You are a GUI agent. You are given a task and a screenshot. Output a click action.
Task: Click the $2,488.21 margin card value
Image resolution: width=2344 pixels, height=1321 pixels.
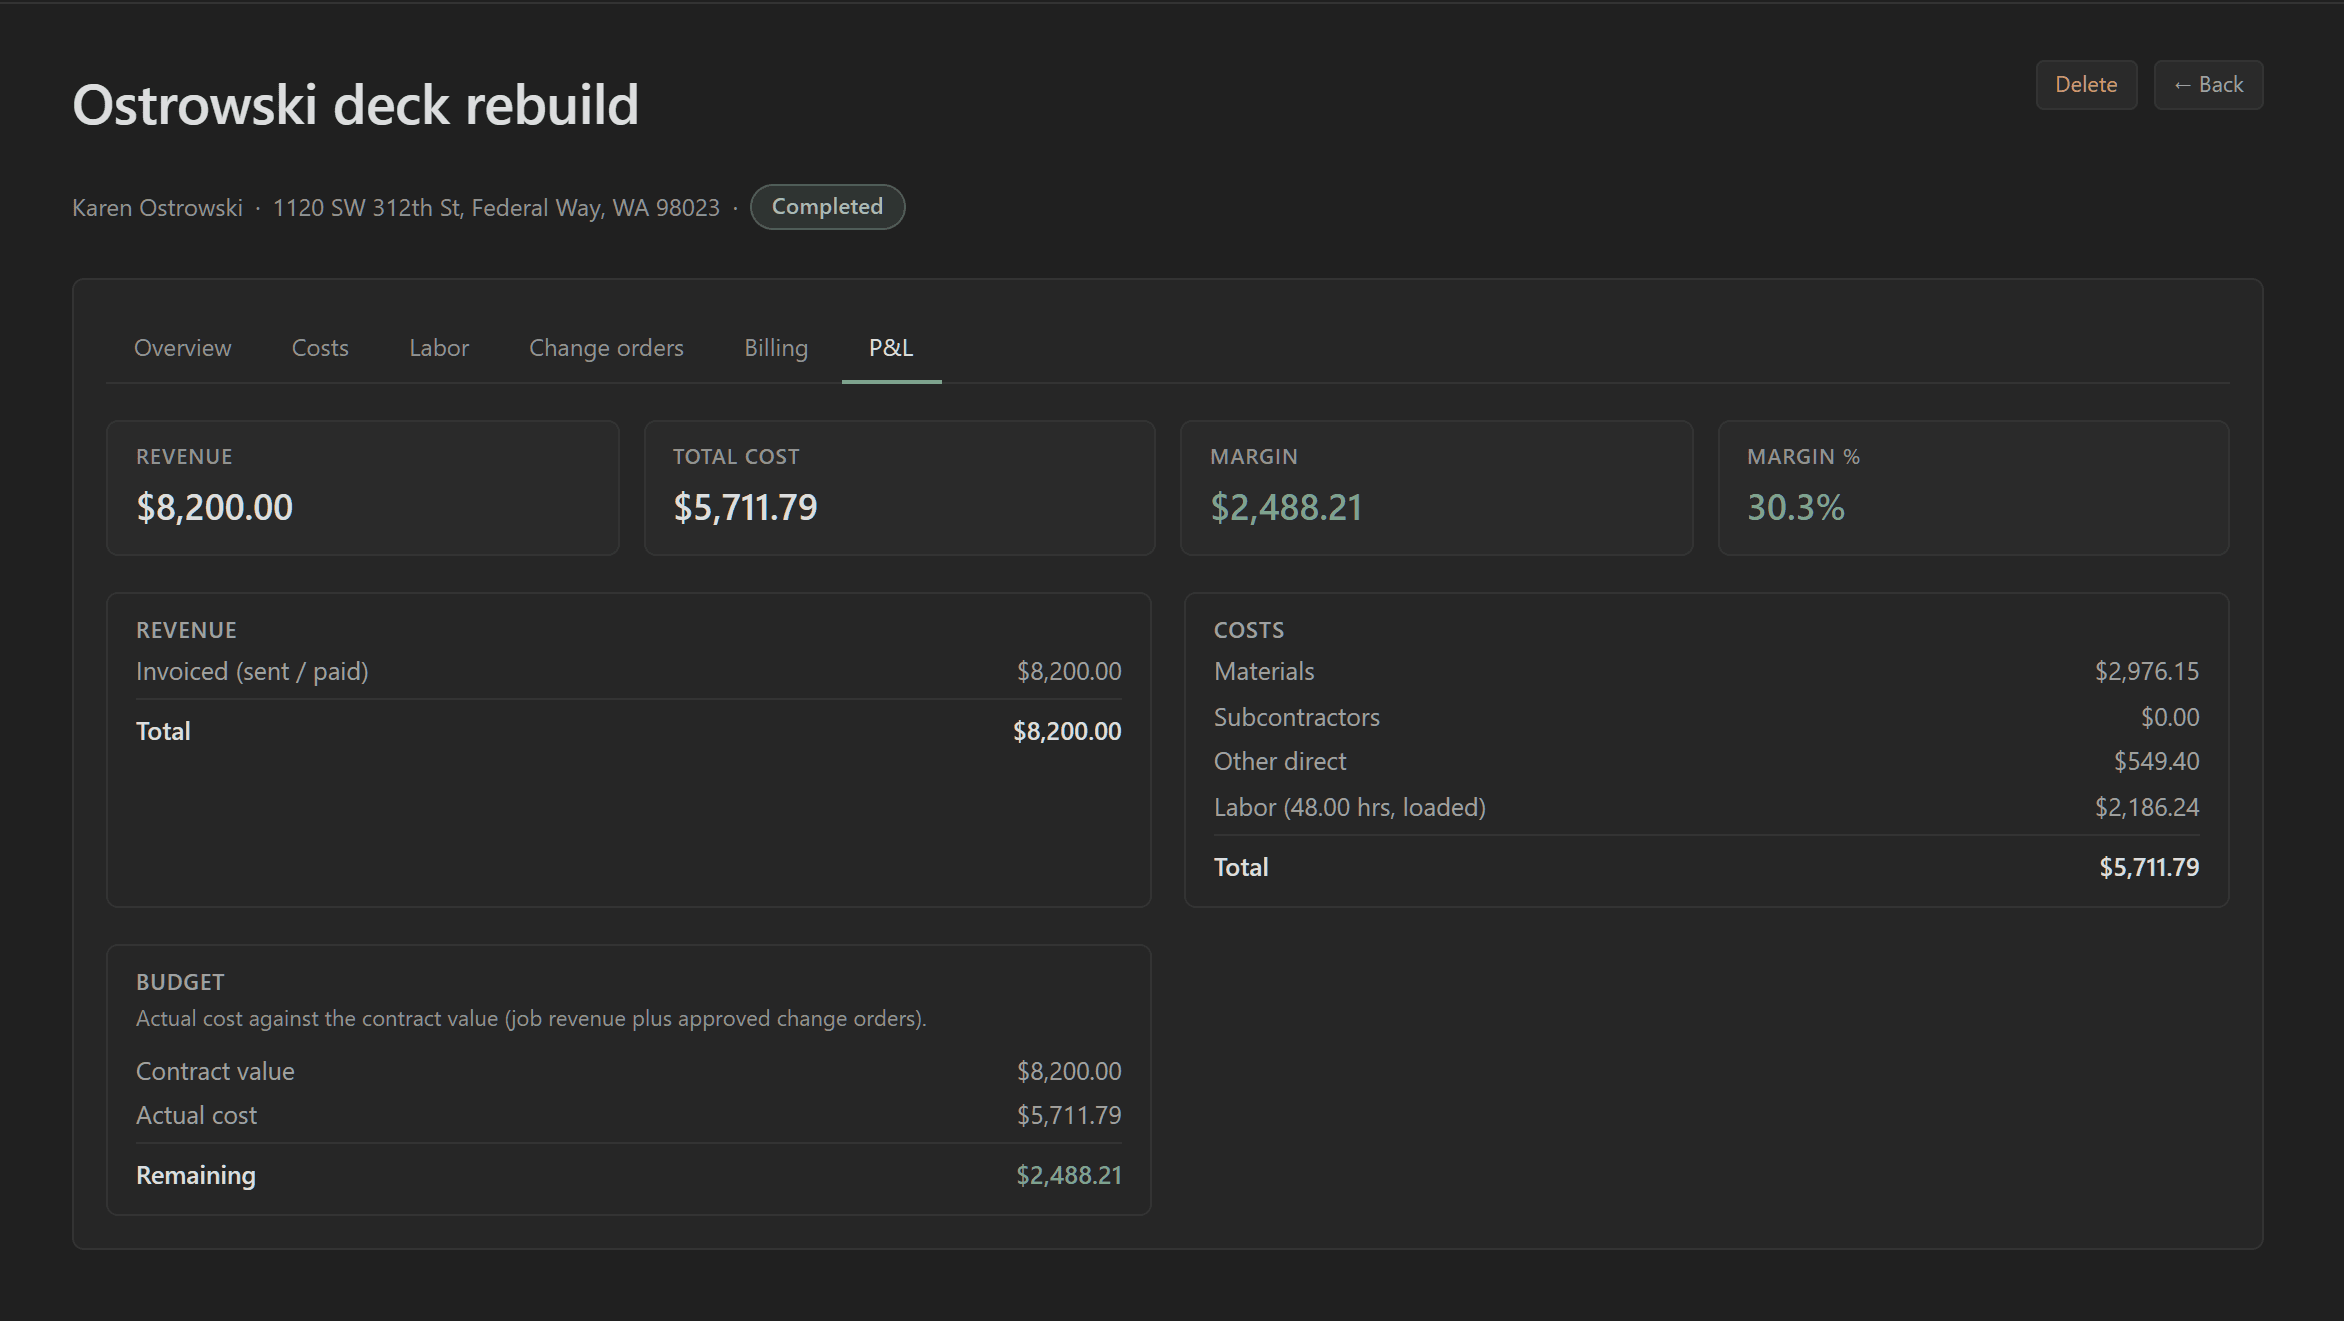(x=1286, y=507)
